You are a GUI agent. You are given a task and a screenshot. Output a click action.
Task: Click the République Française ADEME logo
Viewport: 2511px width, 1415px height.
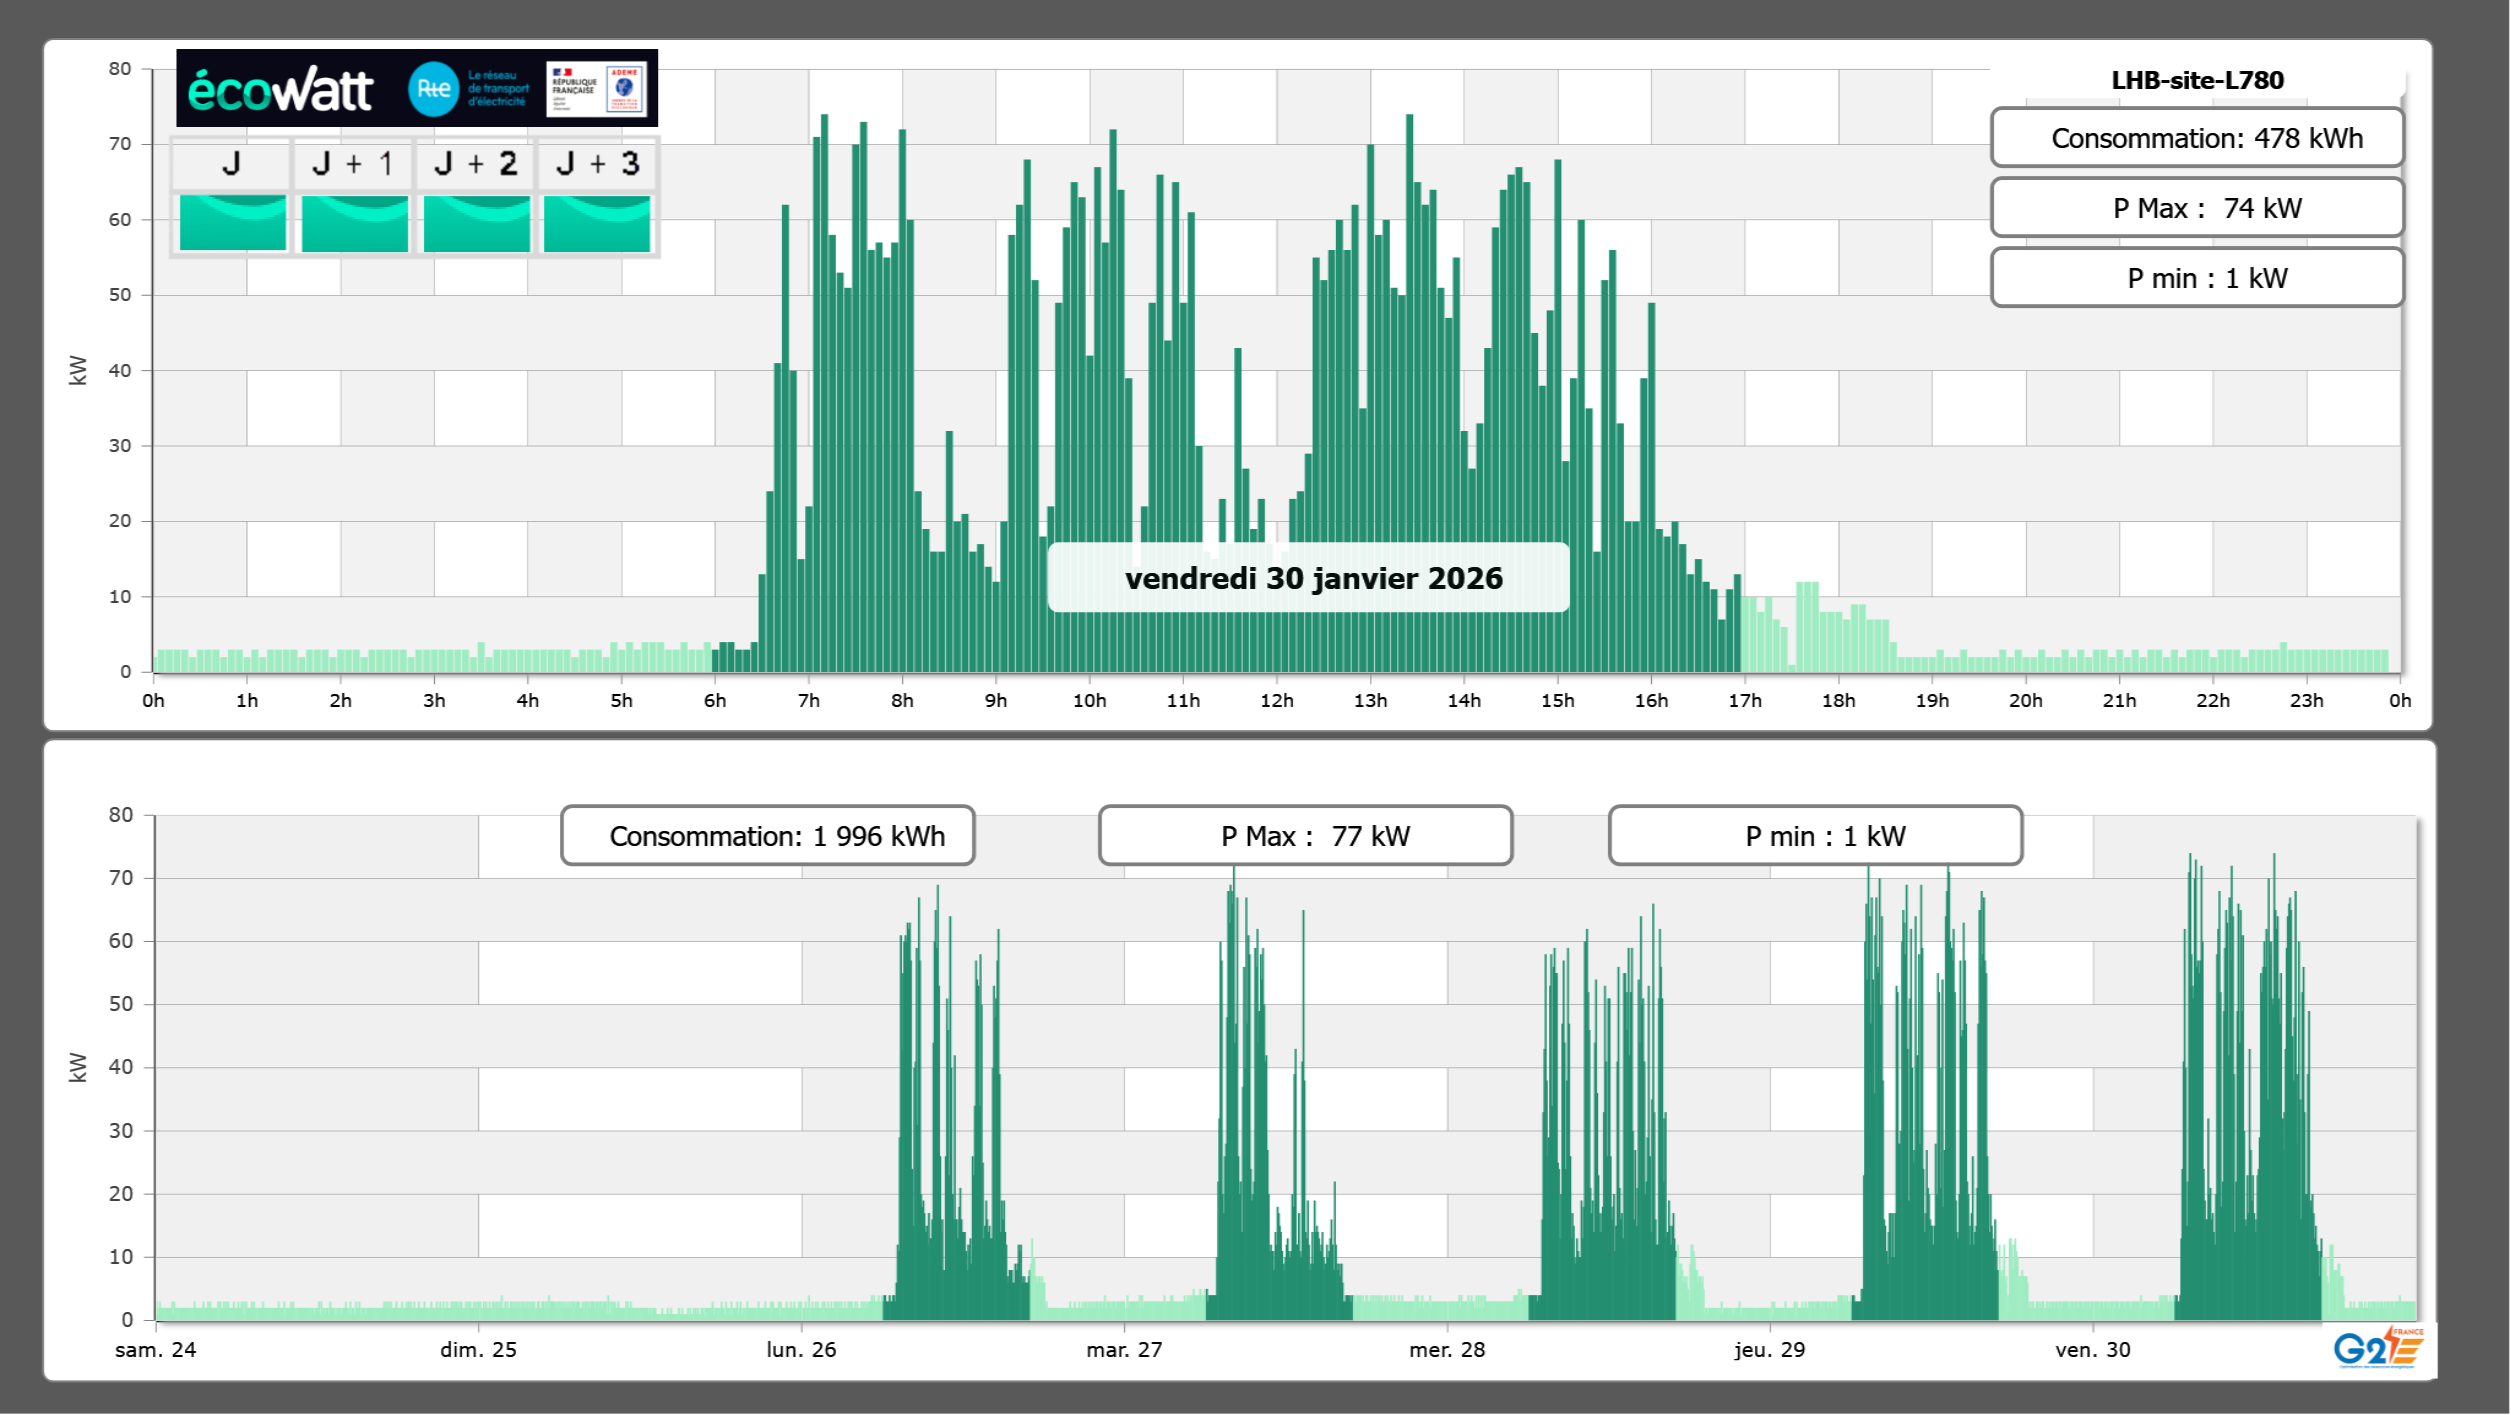tap(597, 89)
